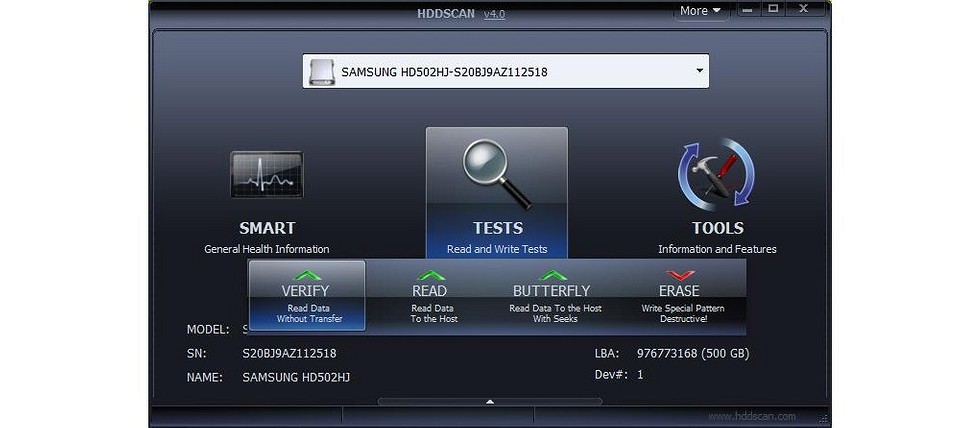960x428 pixels.
Task: Click the serial number S20BJ9AZ112518 value
Action: click(289, 353)
